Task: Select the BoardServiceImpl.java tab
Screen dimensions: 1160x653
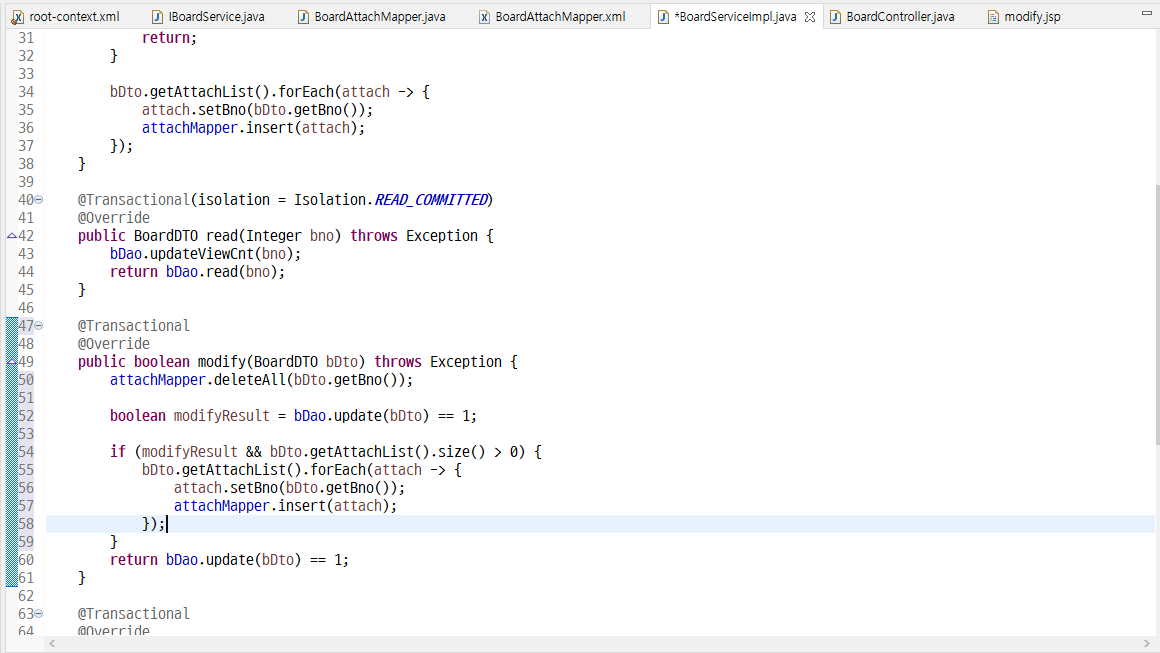Action: pos(735,16)
